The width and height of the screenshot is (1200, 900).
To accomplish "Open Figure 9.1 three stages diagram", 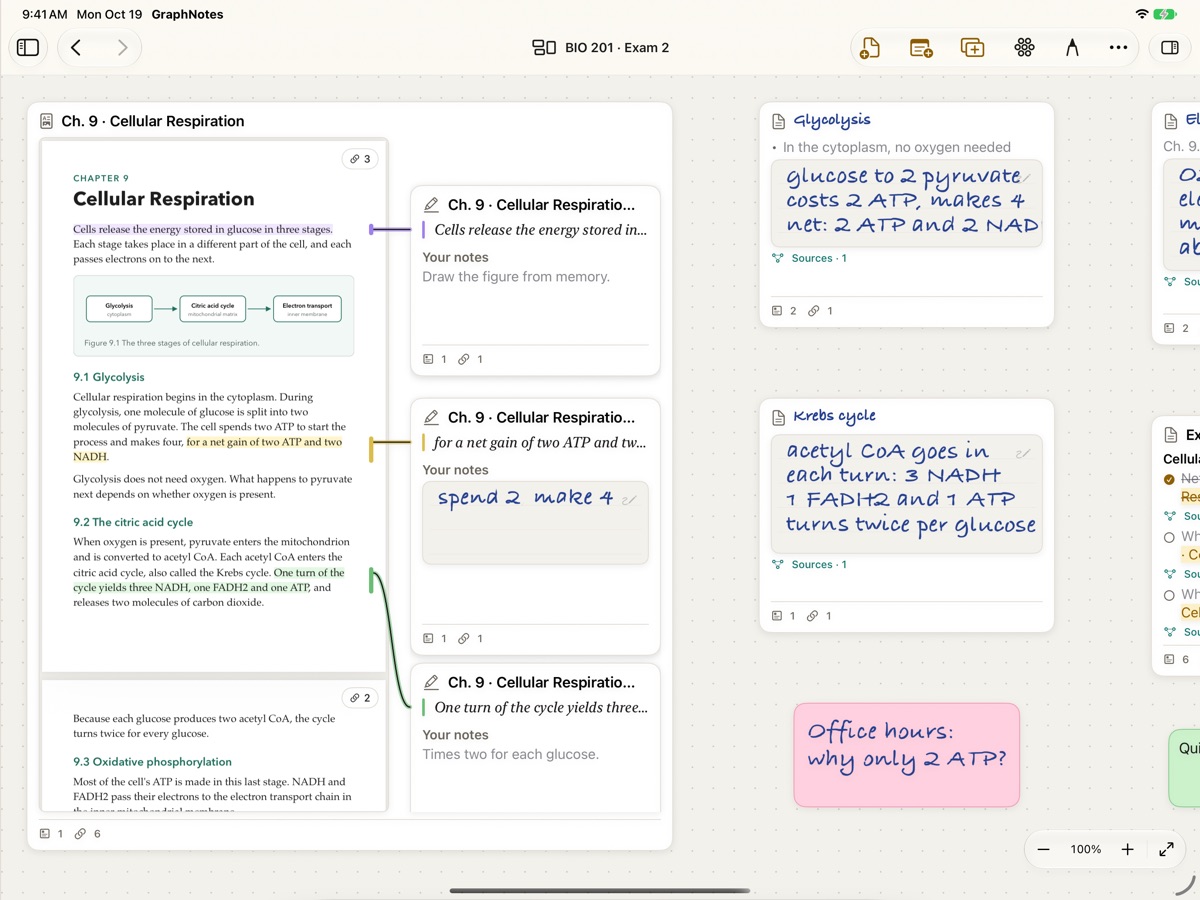I will (214, 316).
